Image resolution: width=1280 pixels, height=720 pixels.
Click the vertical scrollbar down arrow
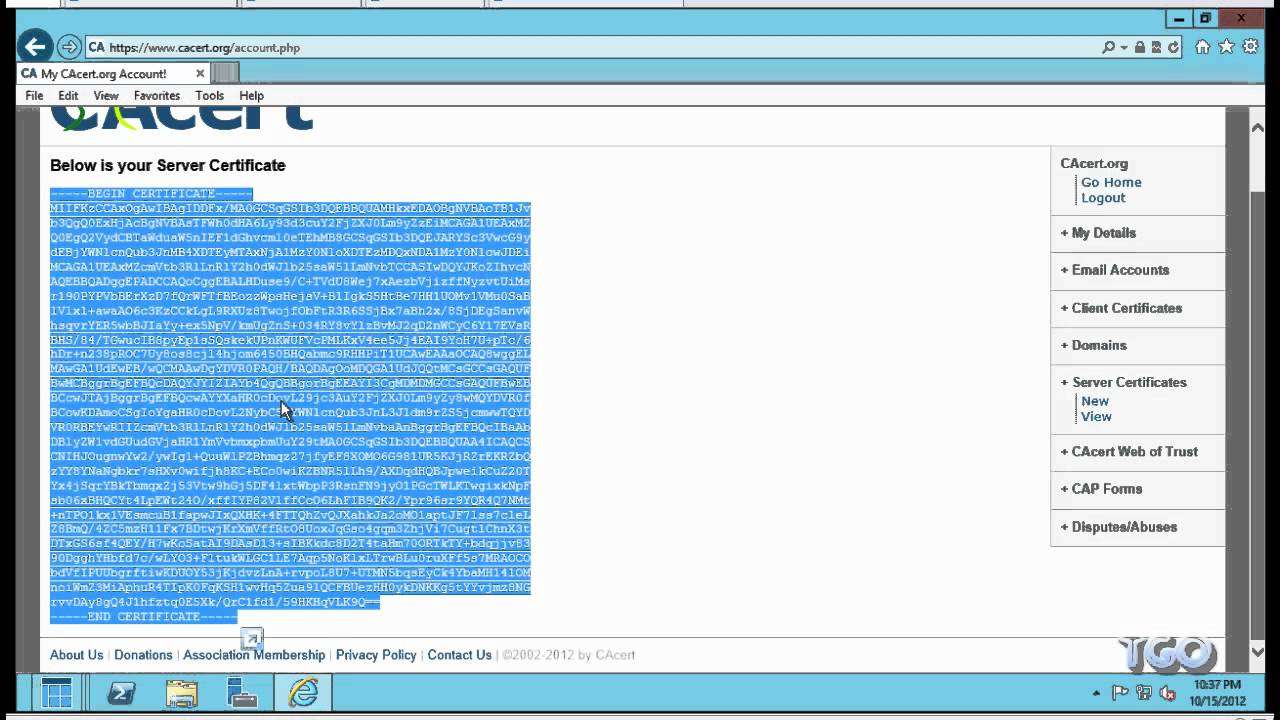tap(1258, 653)
